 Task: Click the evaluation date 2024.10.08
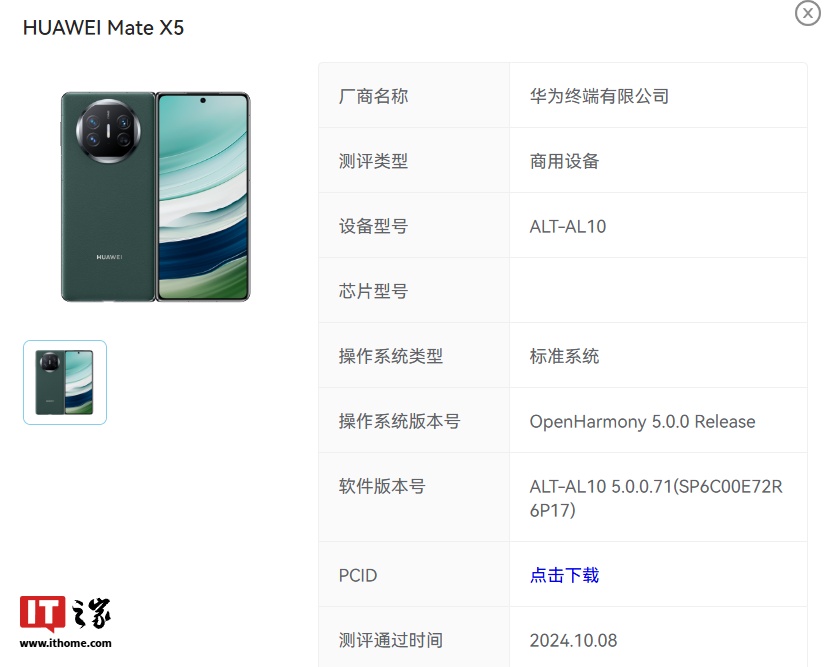(573, 640)
